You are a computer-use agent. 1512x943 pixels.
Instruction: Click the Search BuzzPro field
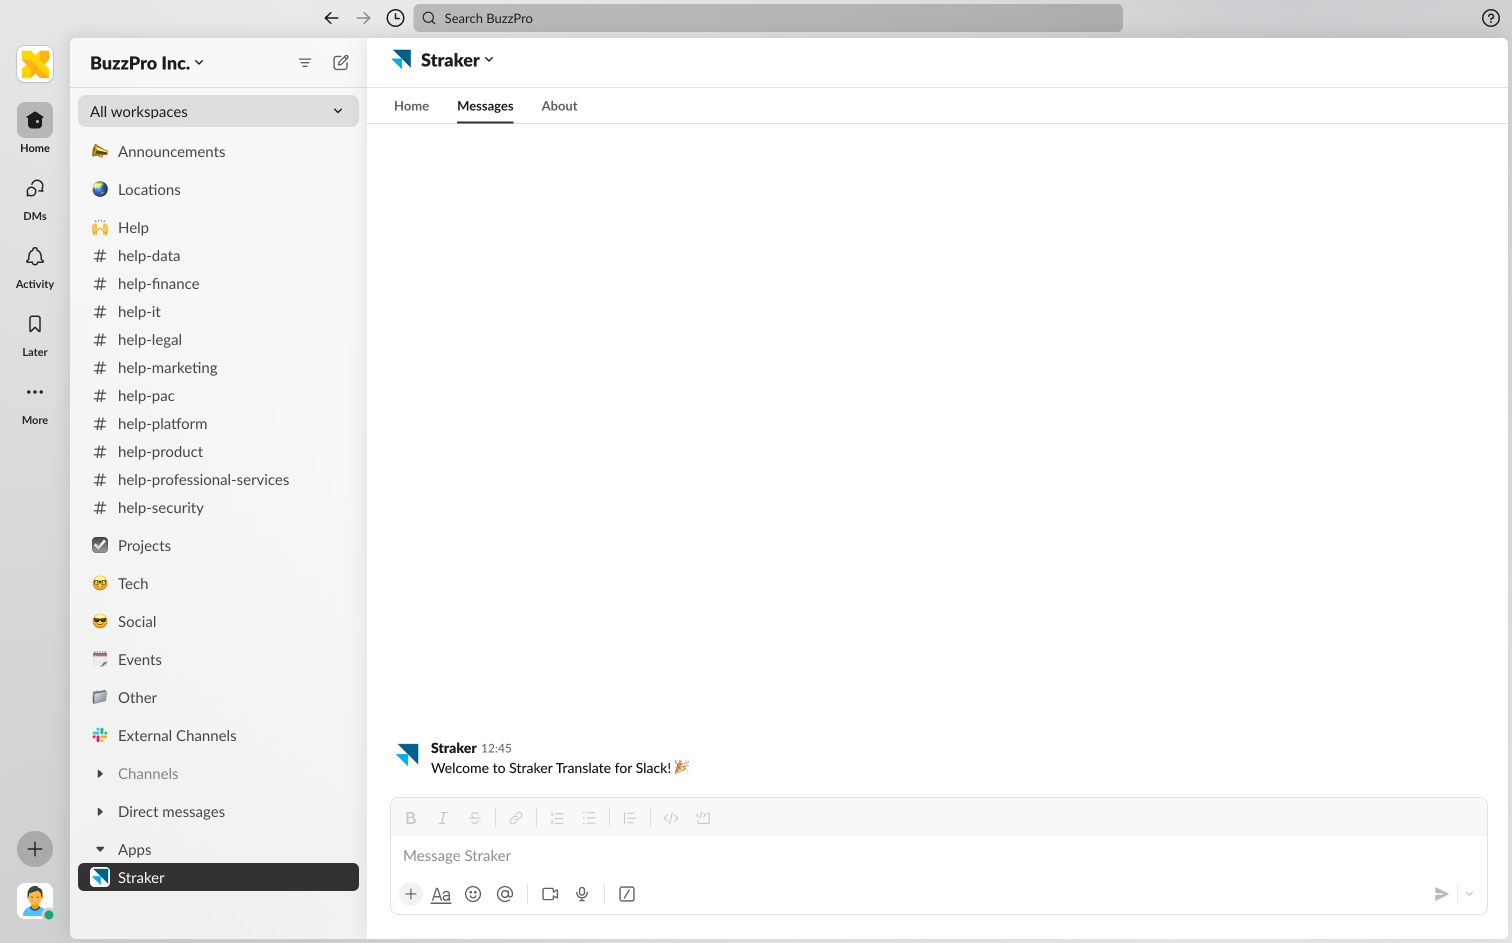point(768,18)
